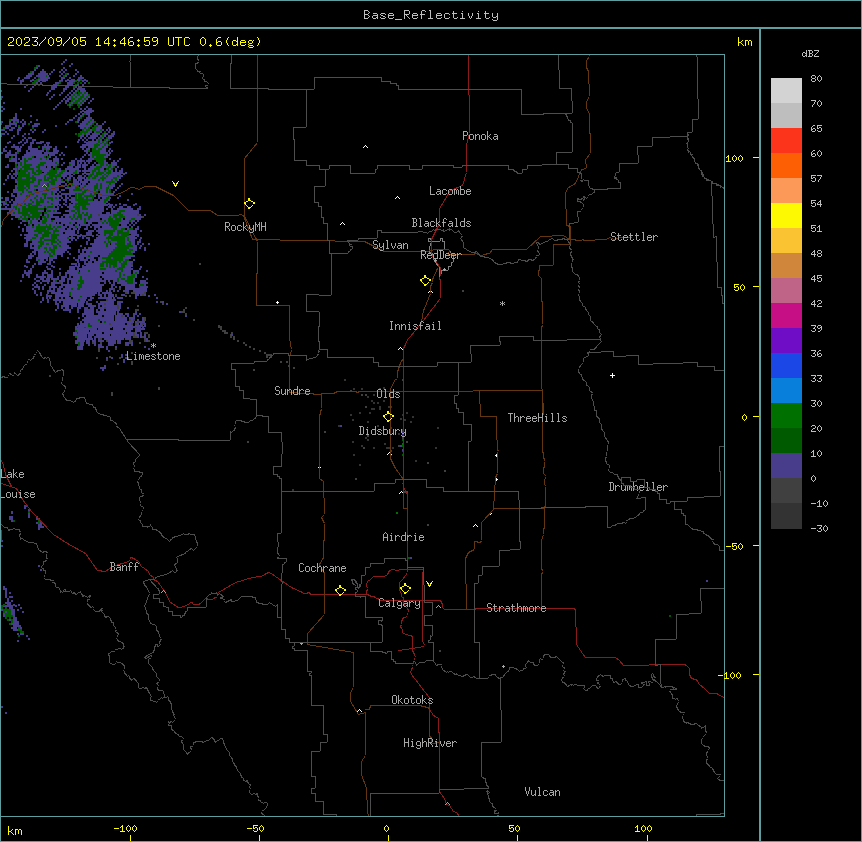The image size is (862, 842).
Task: Click the yellow V marker northwest of RockyMH
Action: click(x=175, y=184)
